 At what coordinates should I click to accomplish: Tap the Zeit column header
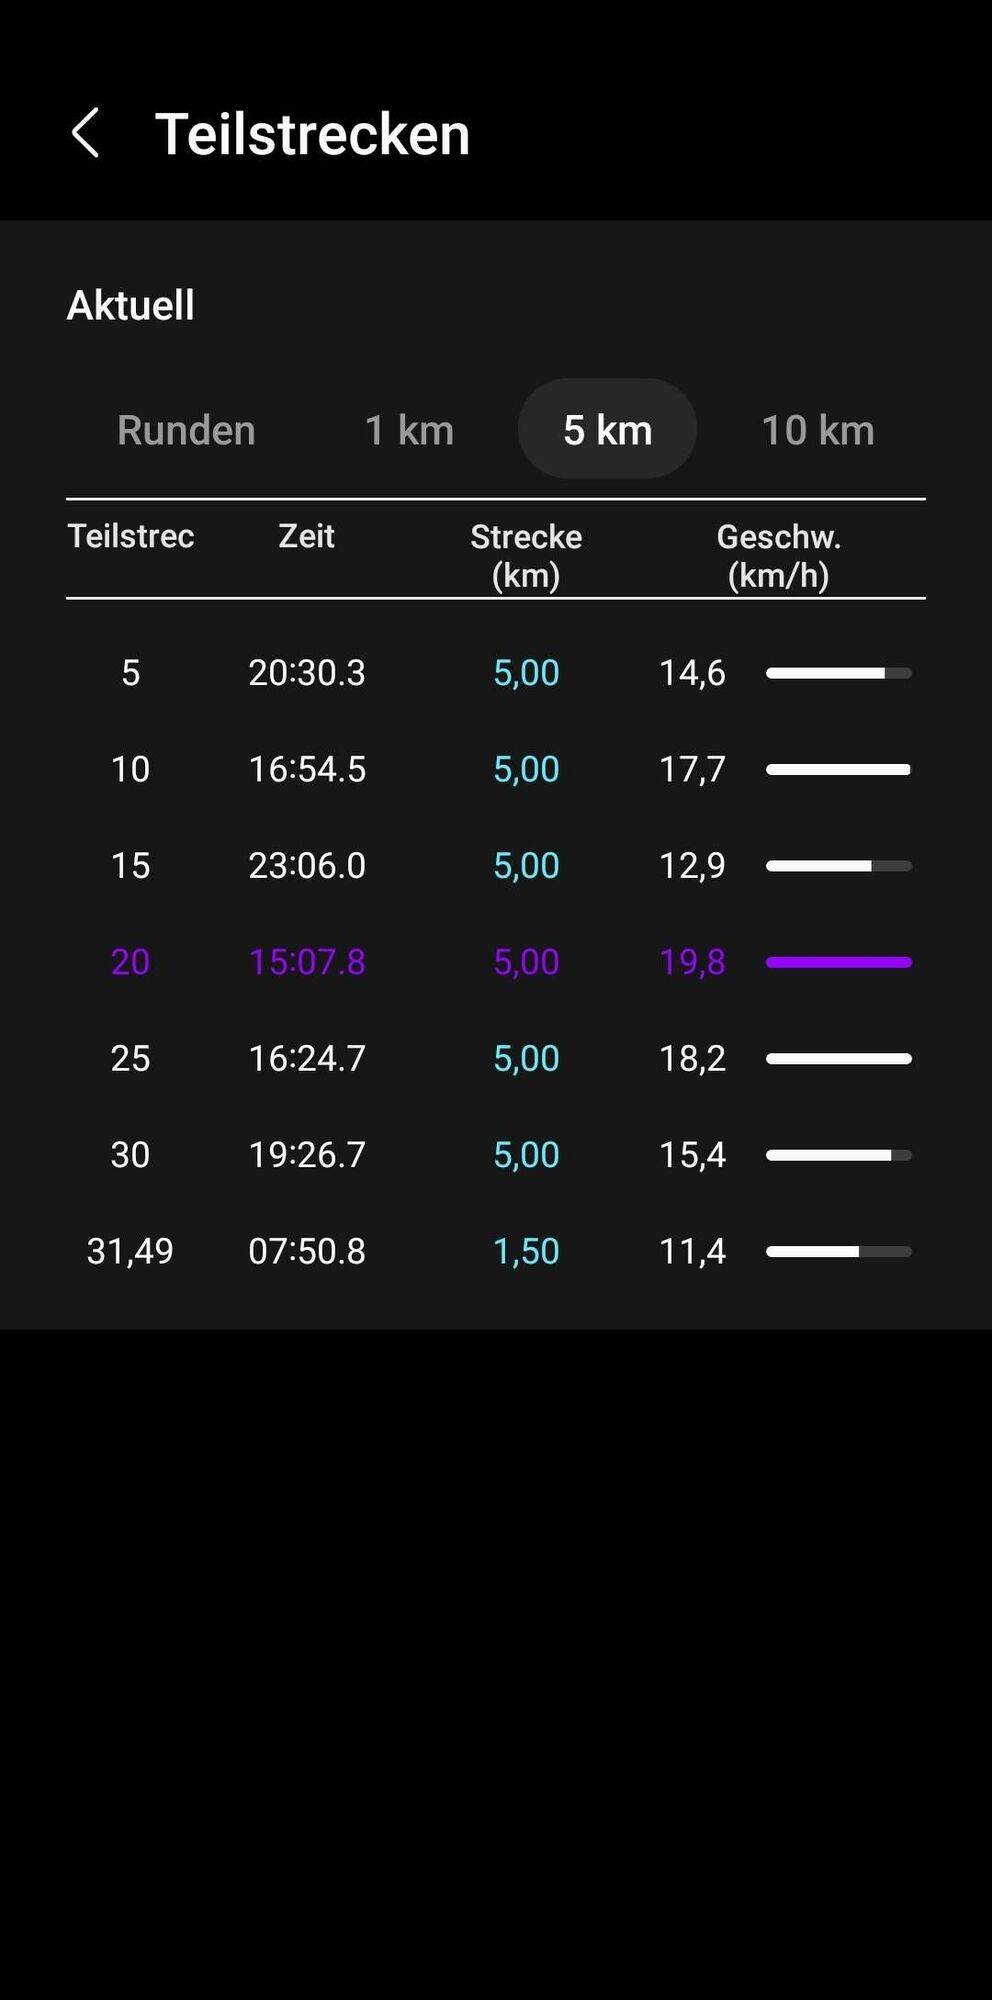(x=306, y=537)
